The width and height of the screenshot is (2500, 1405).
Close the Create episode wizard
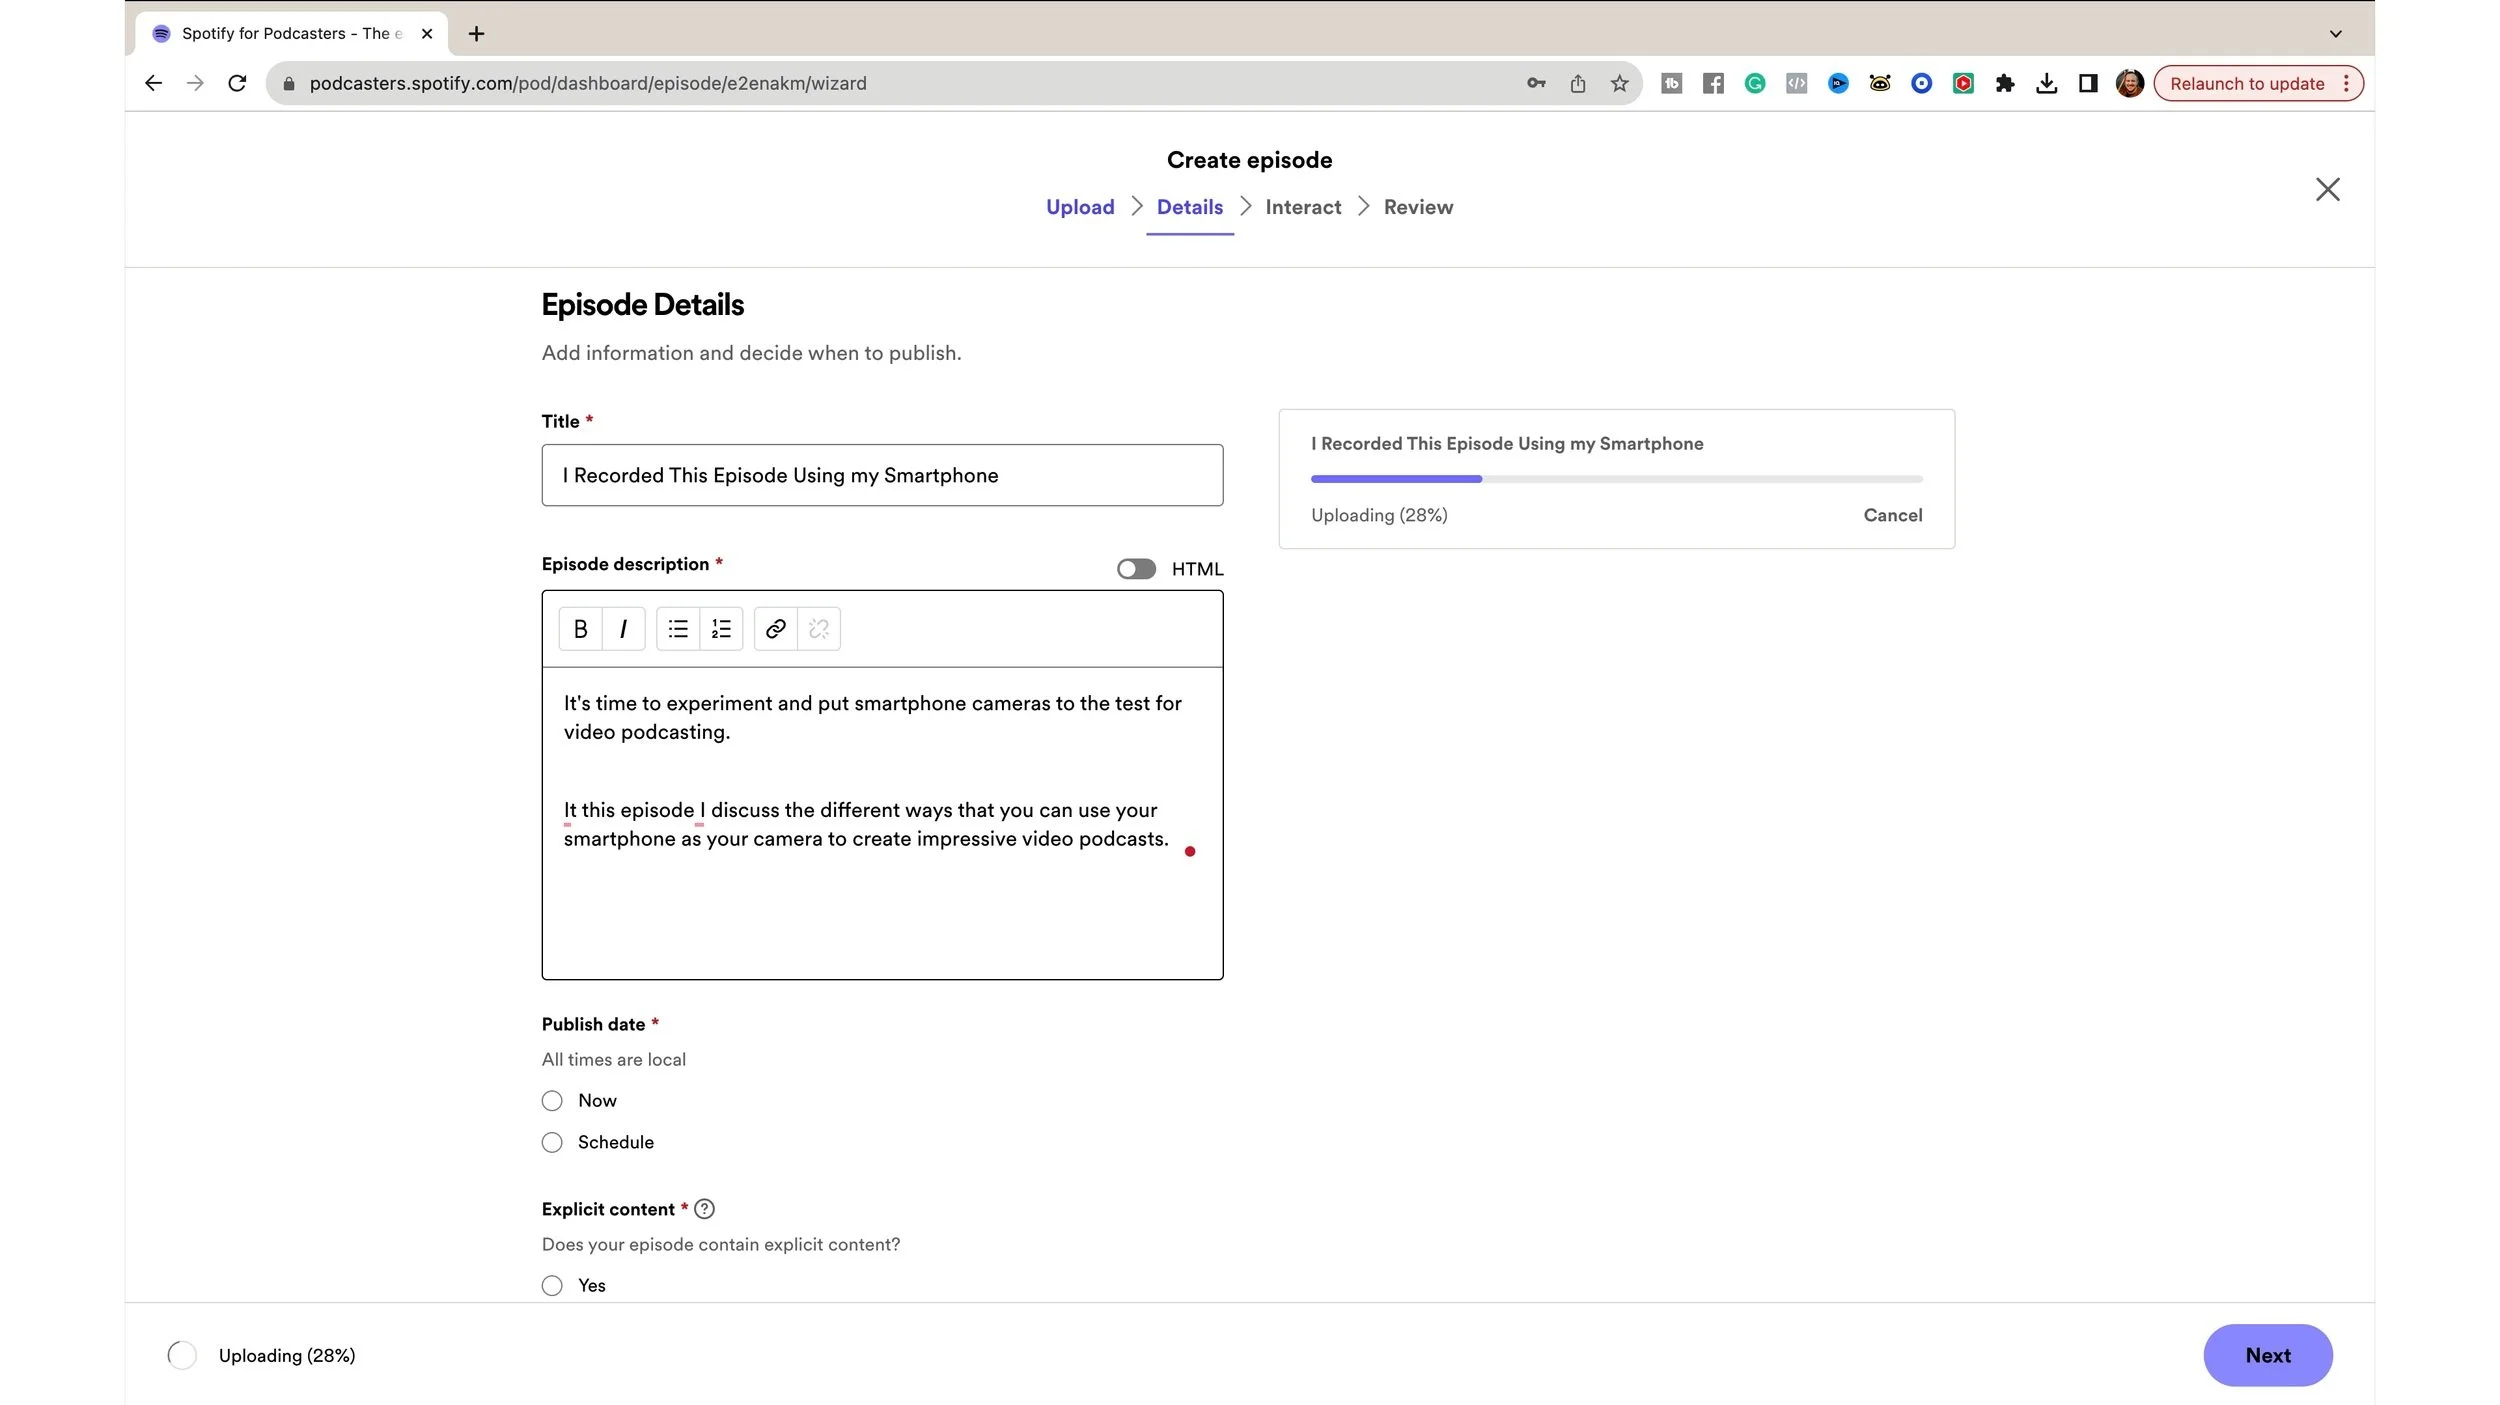click(x=2327, y=189)
